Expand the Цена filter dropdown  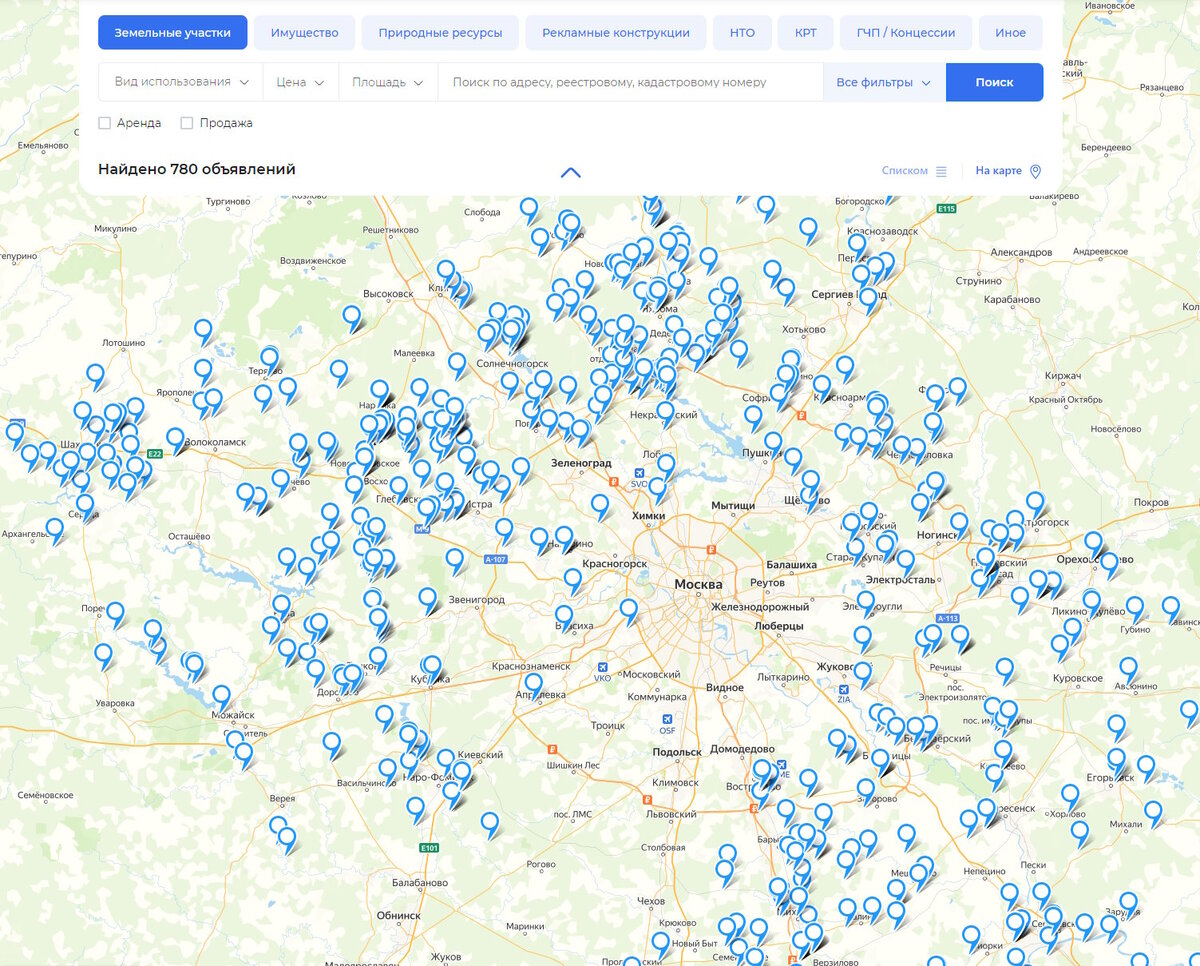click(x=300, y=82)
